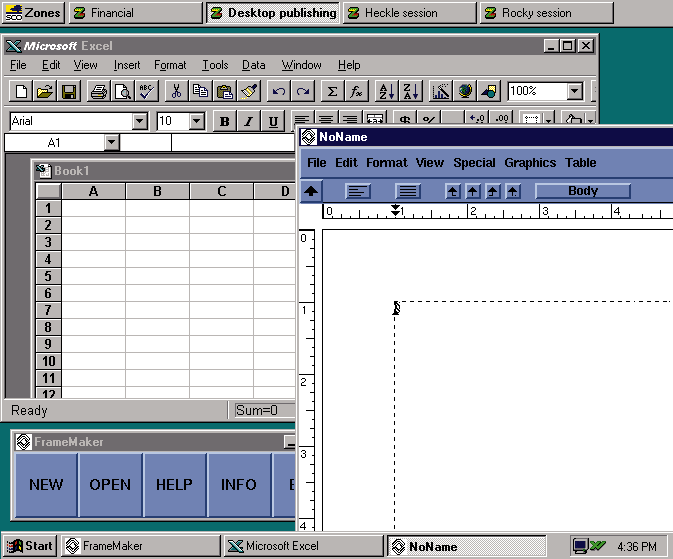Expand the A1 Name Box dropdown
673x559 pixels.
coord(111,142)
